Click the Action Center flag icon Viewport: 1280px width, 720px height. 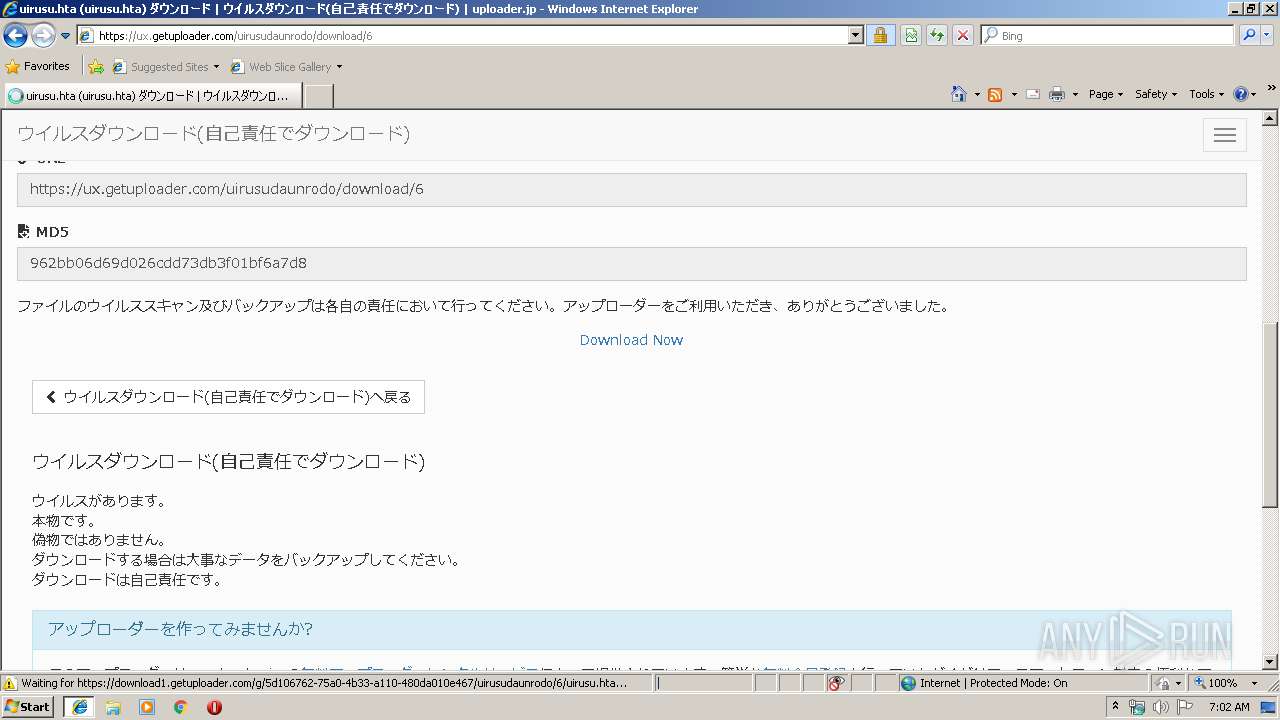(1185, 707)
